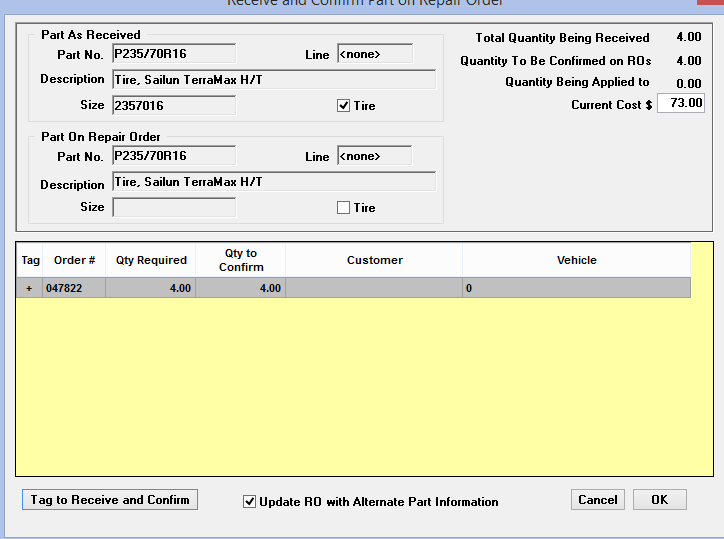The image size is (724, 539).
Task: Select Description field in Part As Received
Action: (x=274, y=79)
